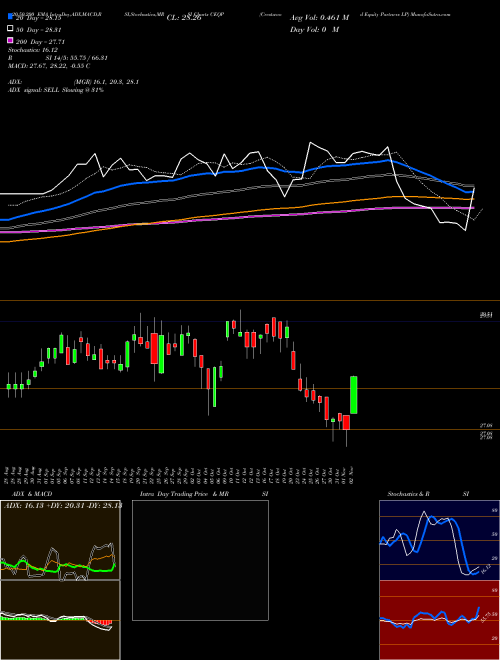The height and width of the screenshot is (660, 500).
Task: Click the Stochastics & RSI panel title
Action: pyautogui.click(x=428, y=494)
